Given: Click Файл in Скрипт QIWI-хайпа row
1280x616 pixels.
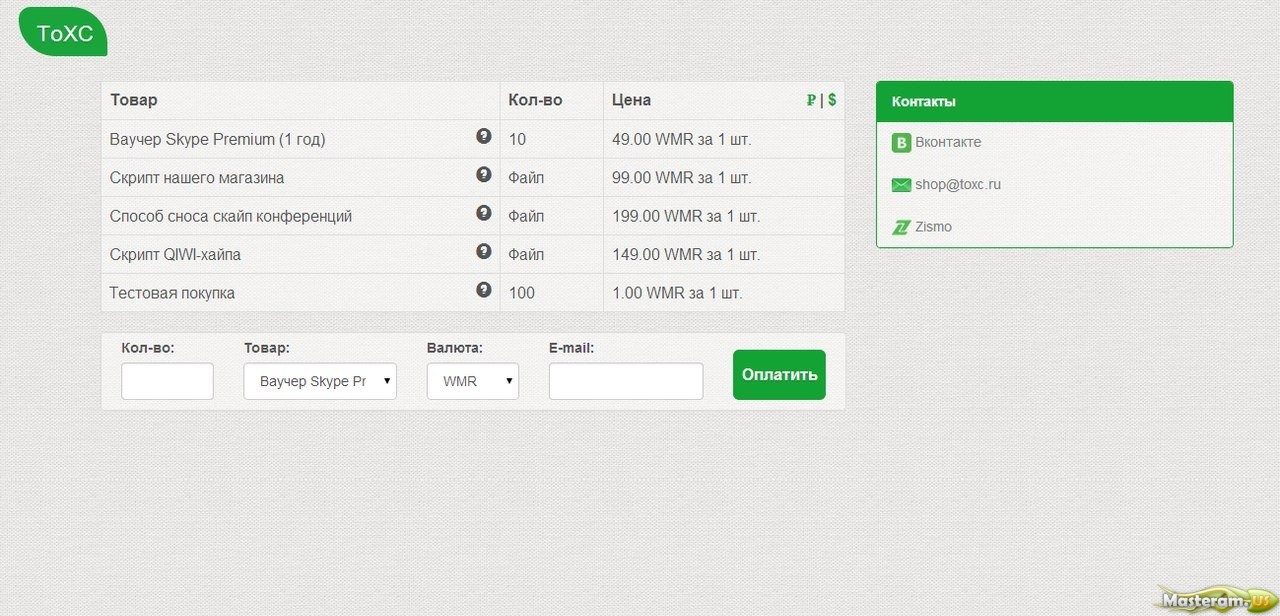Looking at the screenshot, I should [526, 255].
